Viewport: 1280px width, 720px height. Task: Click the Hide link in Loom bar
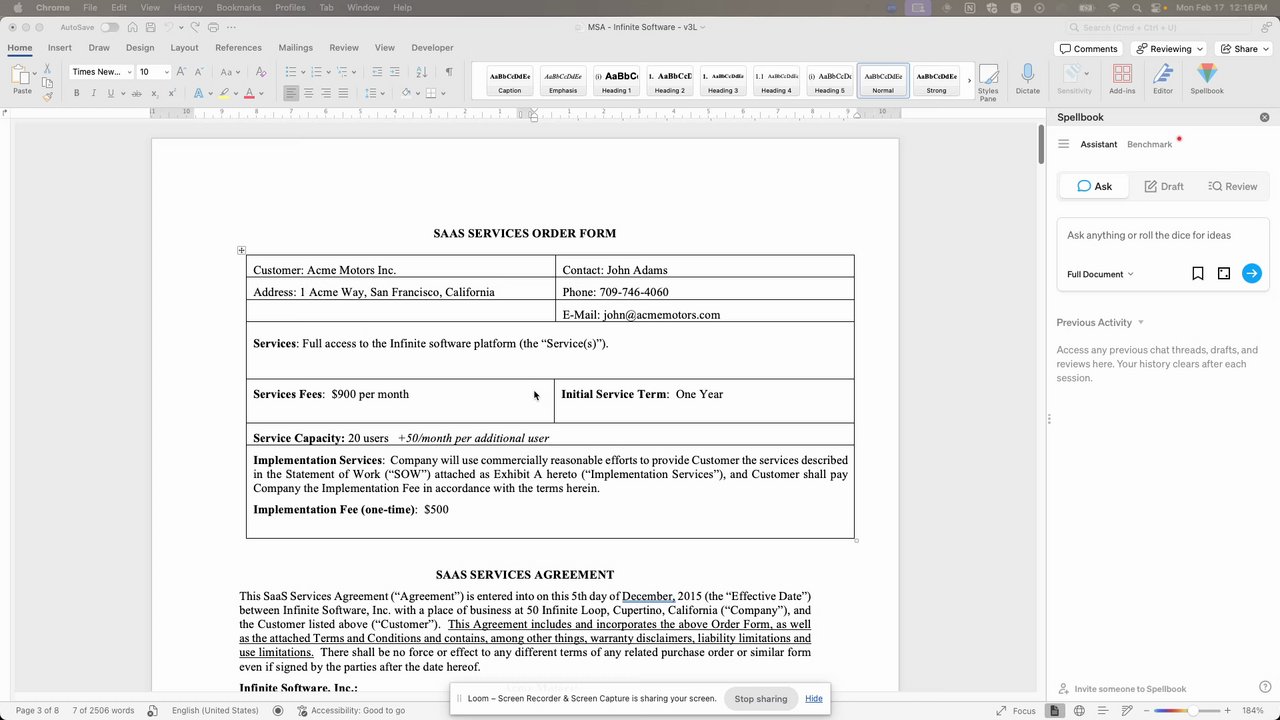tap(814, 698)
